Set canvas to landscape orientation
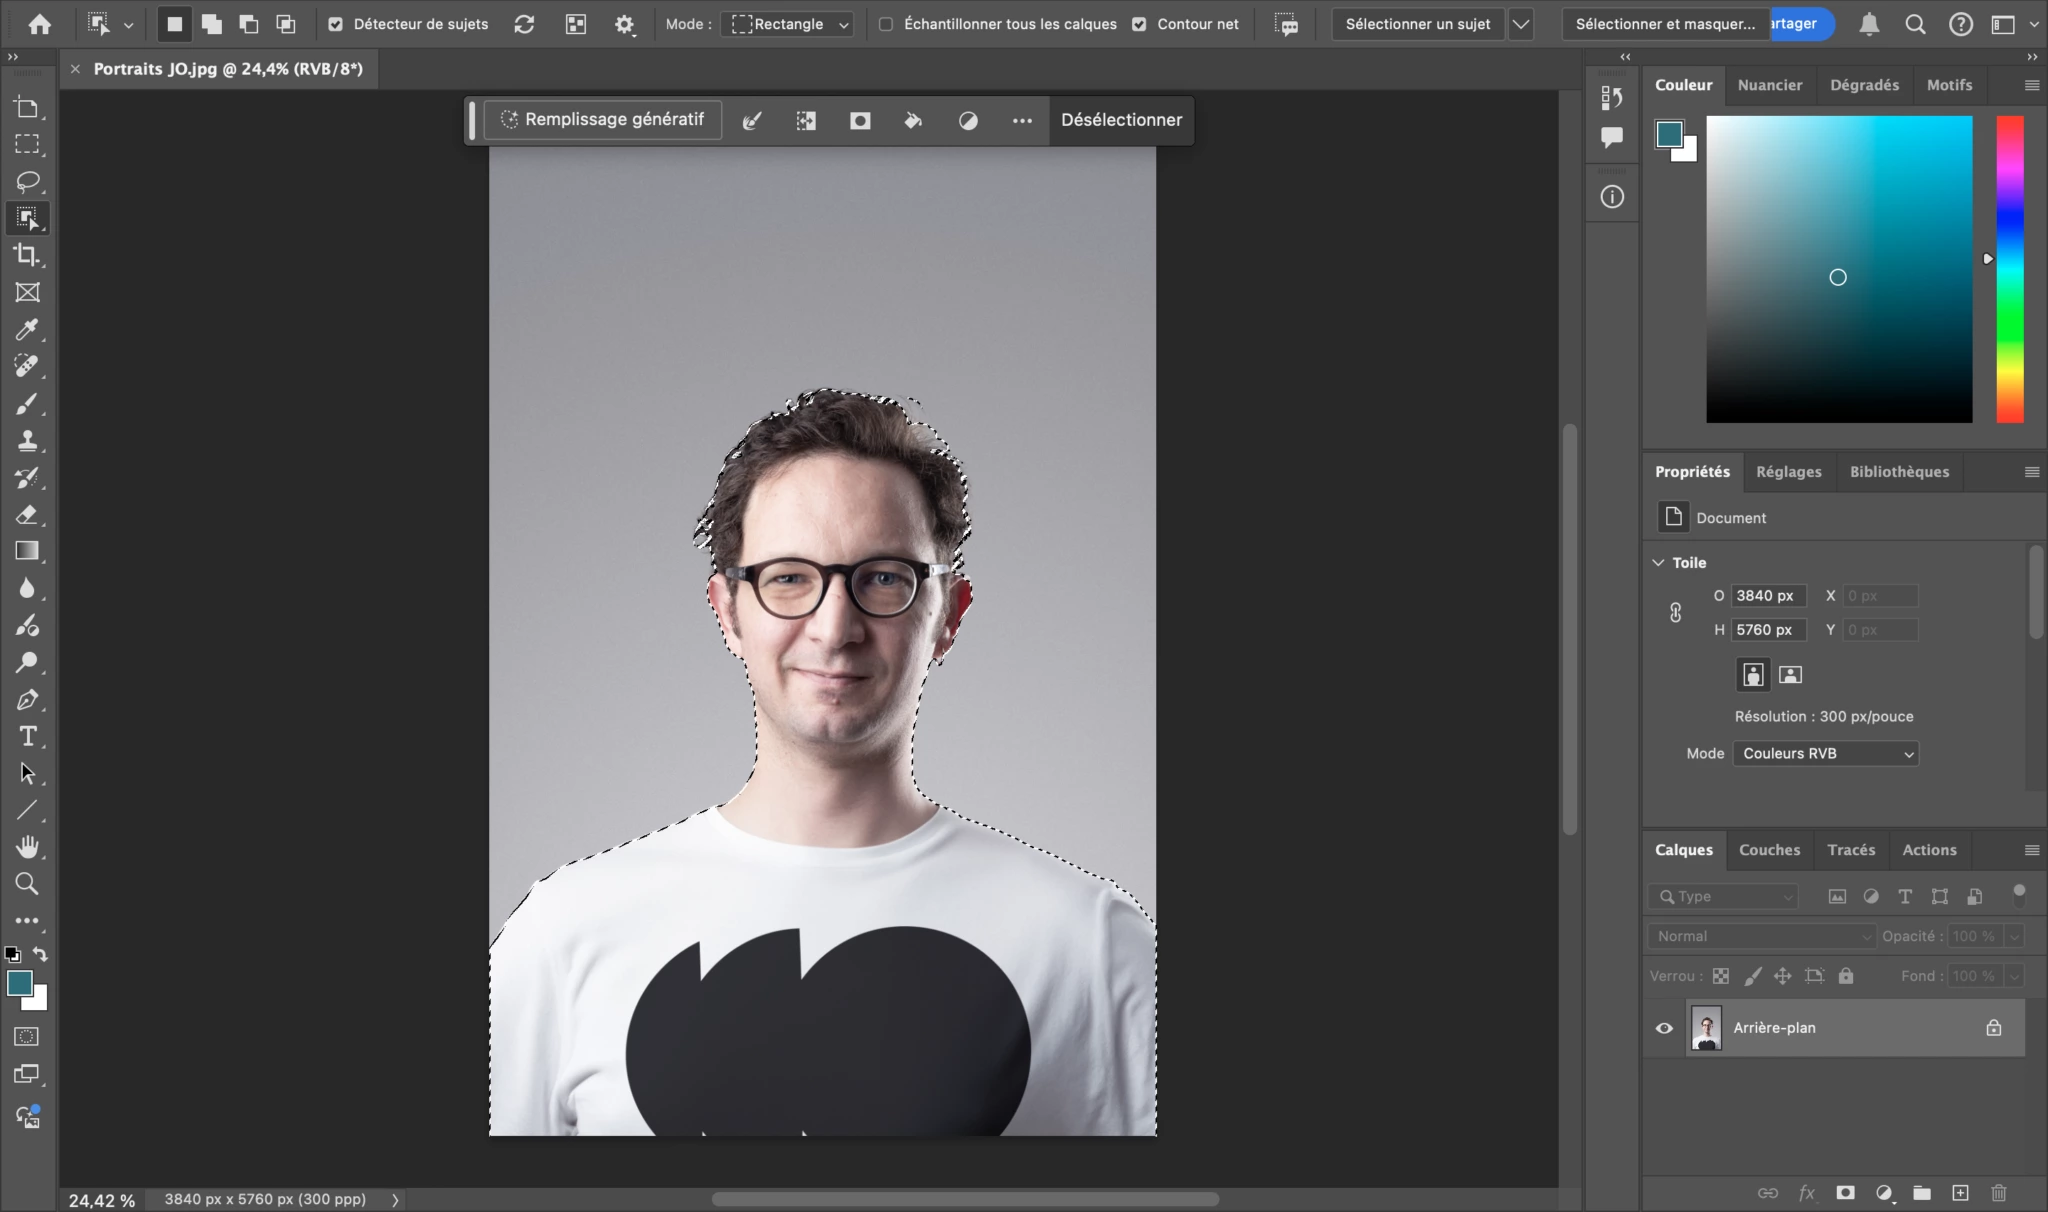The image size is (2048, 1212). (1791, 675)
